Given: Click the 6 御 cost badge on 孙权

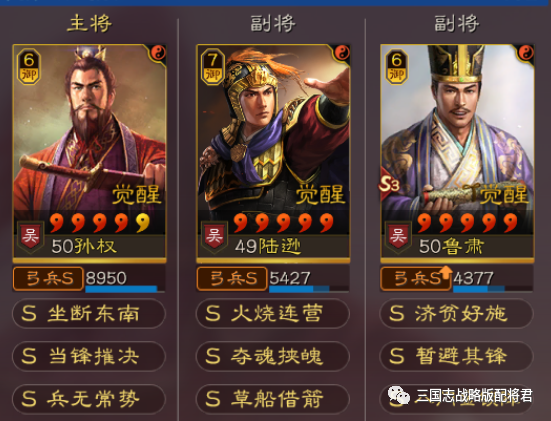Looking at the screenshot, I should 29,67.
